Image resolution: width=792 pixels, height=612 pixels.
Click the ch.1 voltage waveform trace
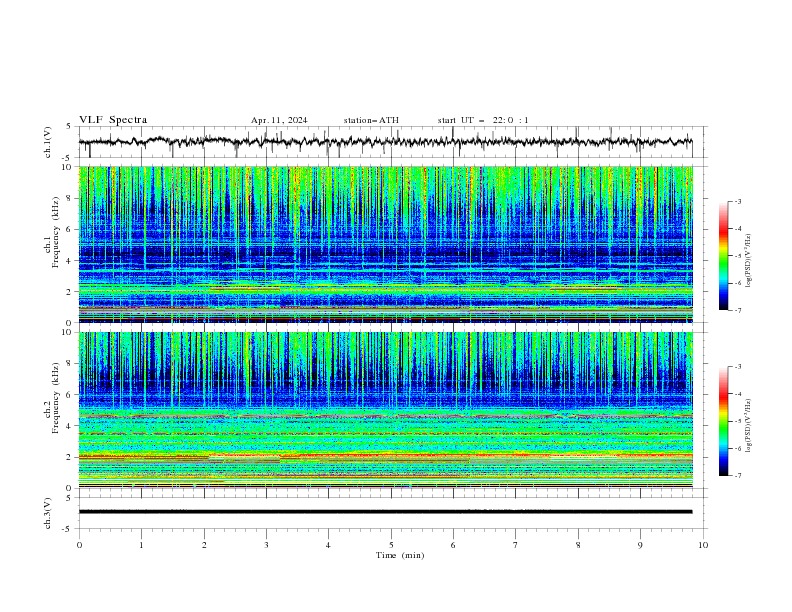tap(385, 142)
